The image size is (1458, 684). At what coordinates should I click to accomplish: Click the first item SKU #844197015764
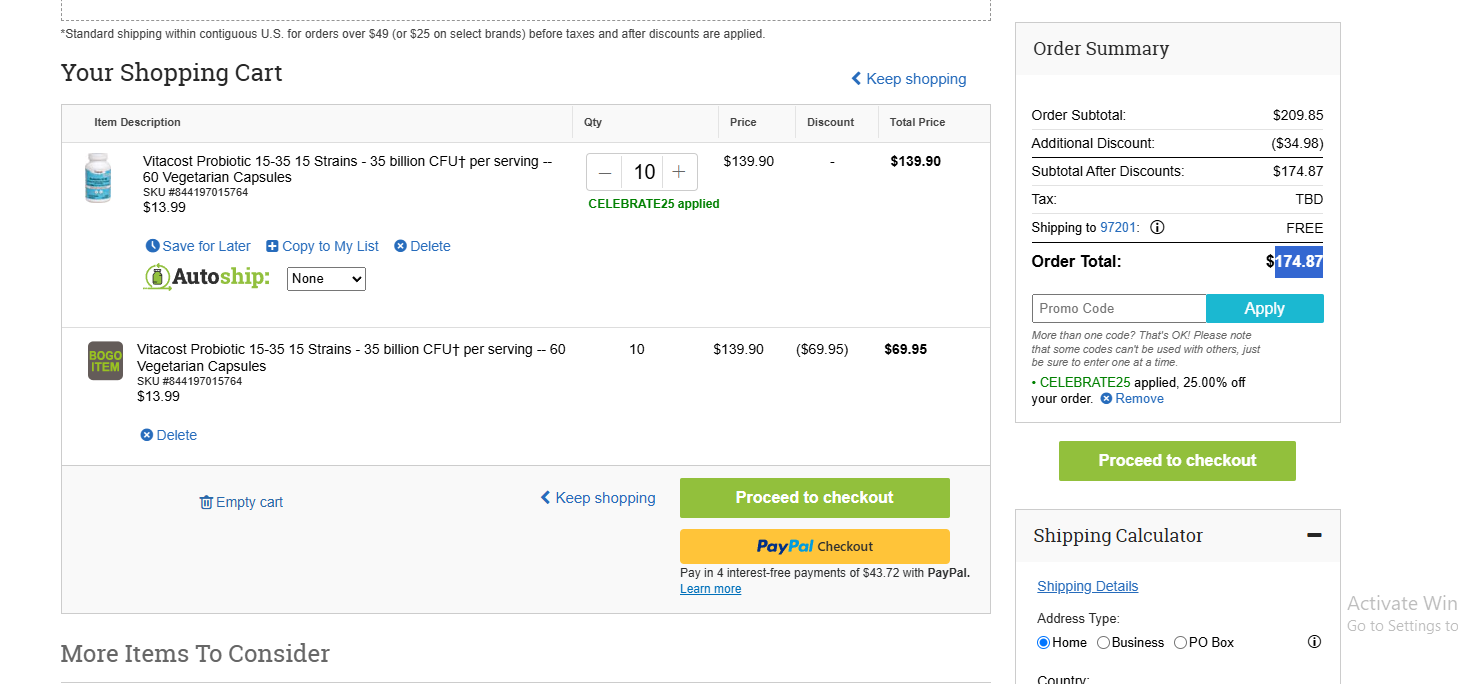pyautogui.click(x=196, y=192)
